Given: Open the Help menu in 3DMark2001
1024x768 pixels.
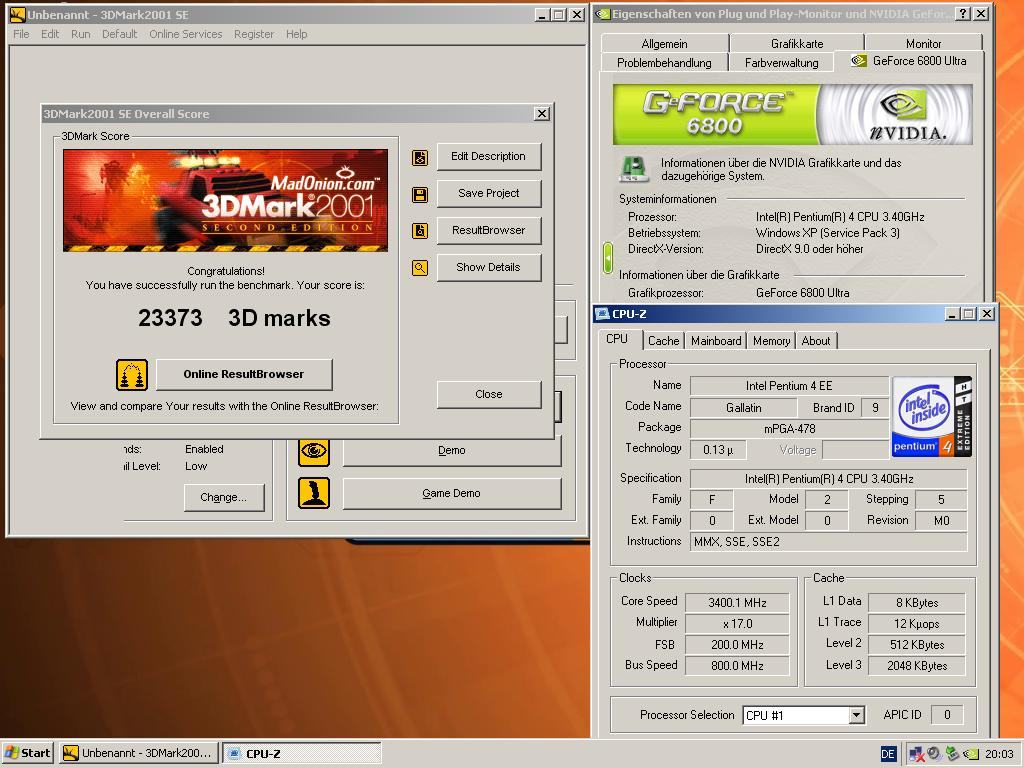Looking at the screenshot, I should [296, 34].
